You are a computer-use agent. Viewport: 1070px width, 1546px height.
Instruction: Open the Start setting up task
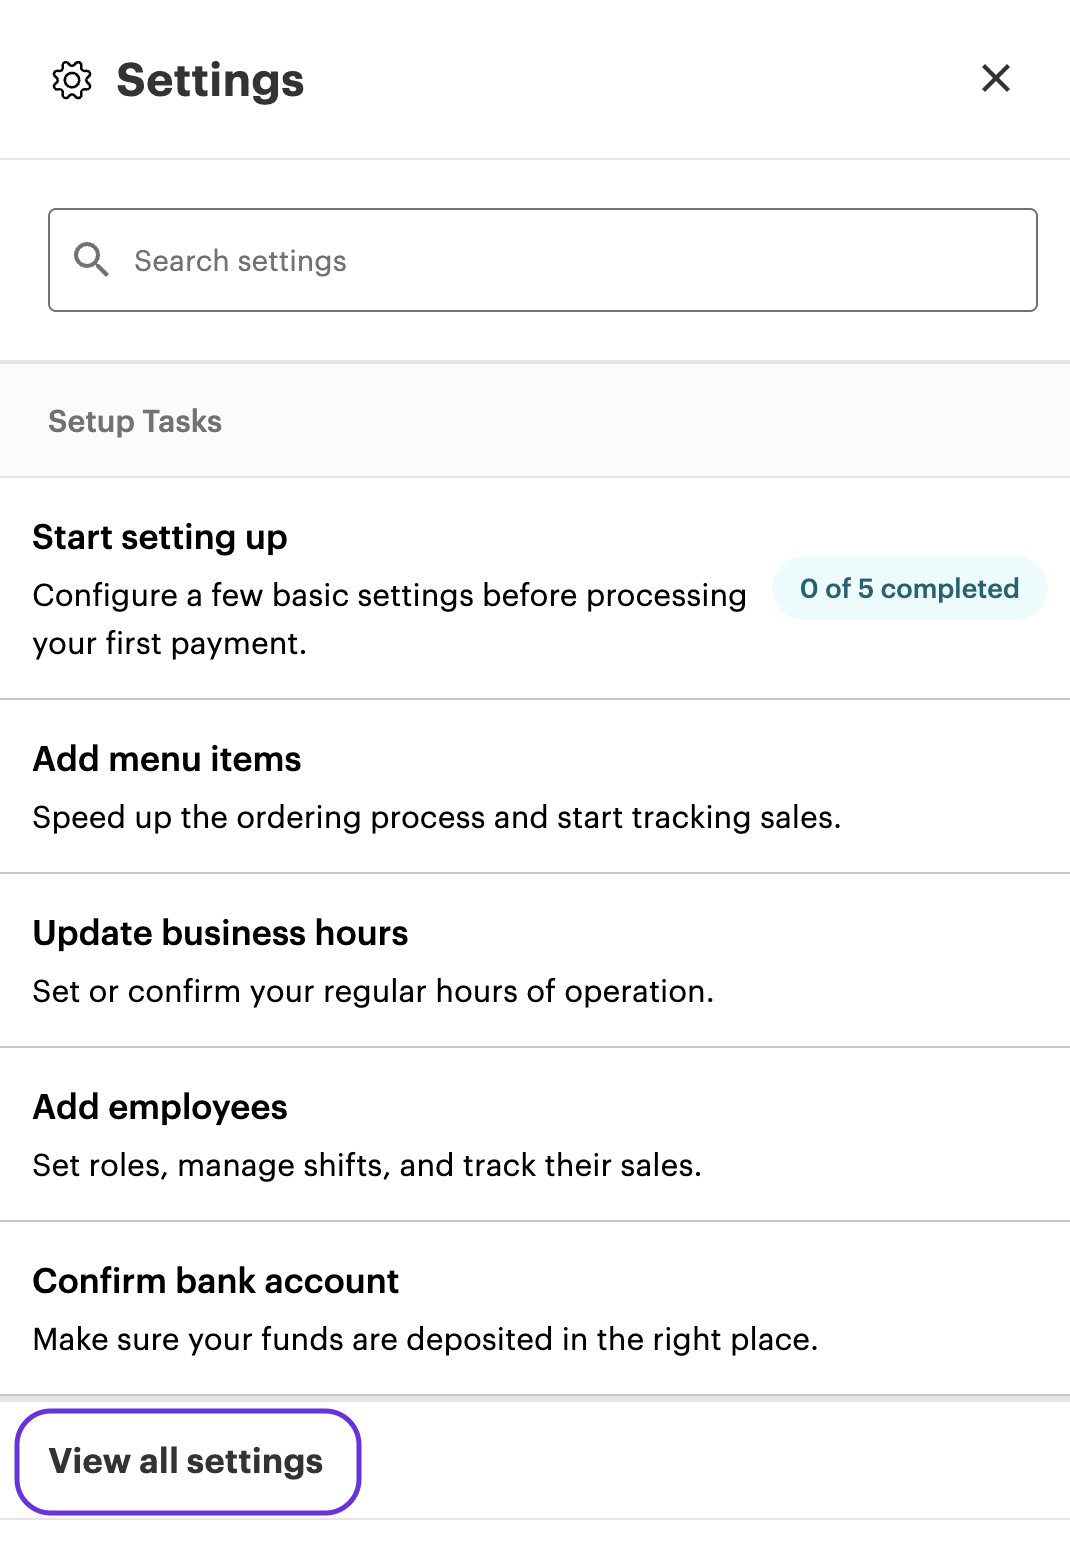click(160, 537)
